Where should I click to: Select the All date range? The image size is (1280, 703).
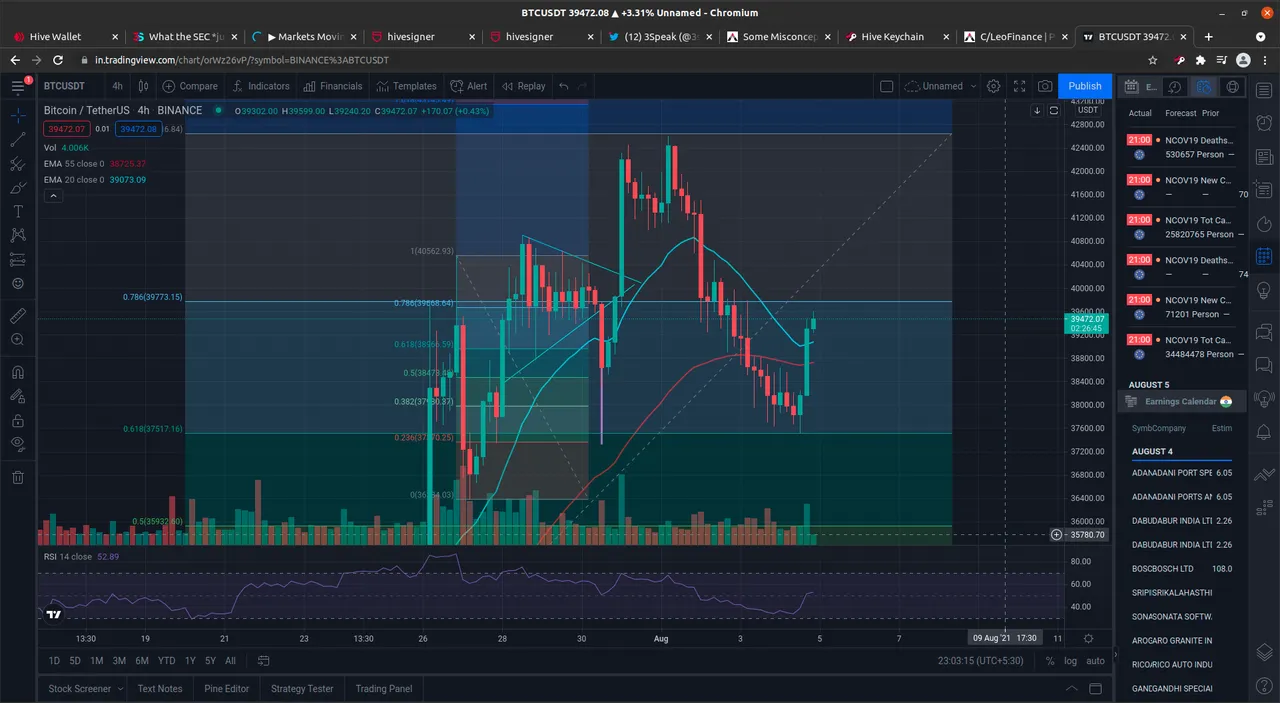pyautogui.click(x=230, y=660)
